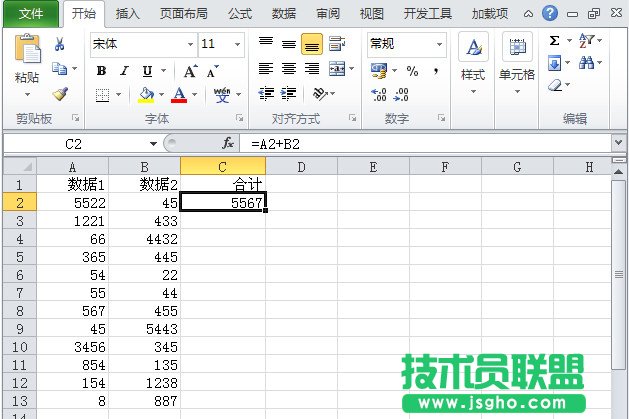
Task: Expand the formula bar chevron
Action: coord(619,142)
